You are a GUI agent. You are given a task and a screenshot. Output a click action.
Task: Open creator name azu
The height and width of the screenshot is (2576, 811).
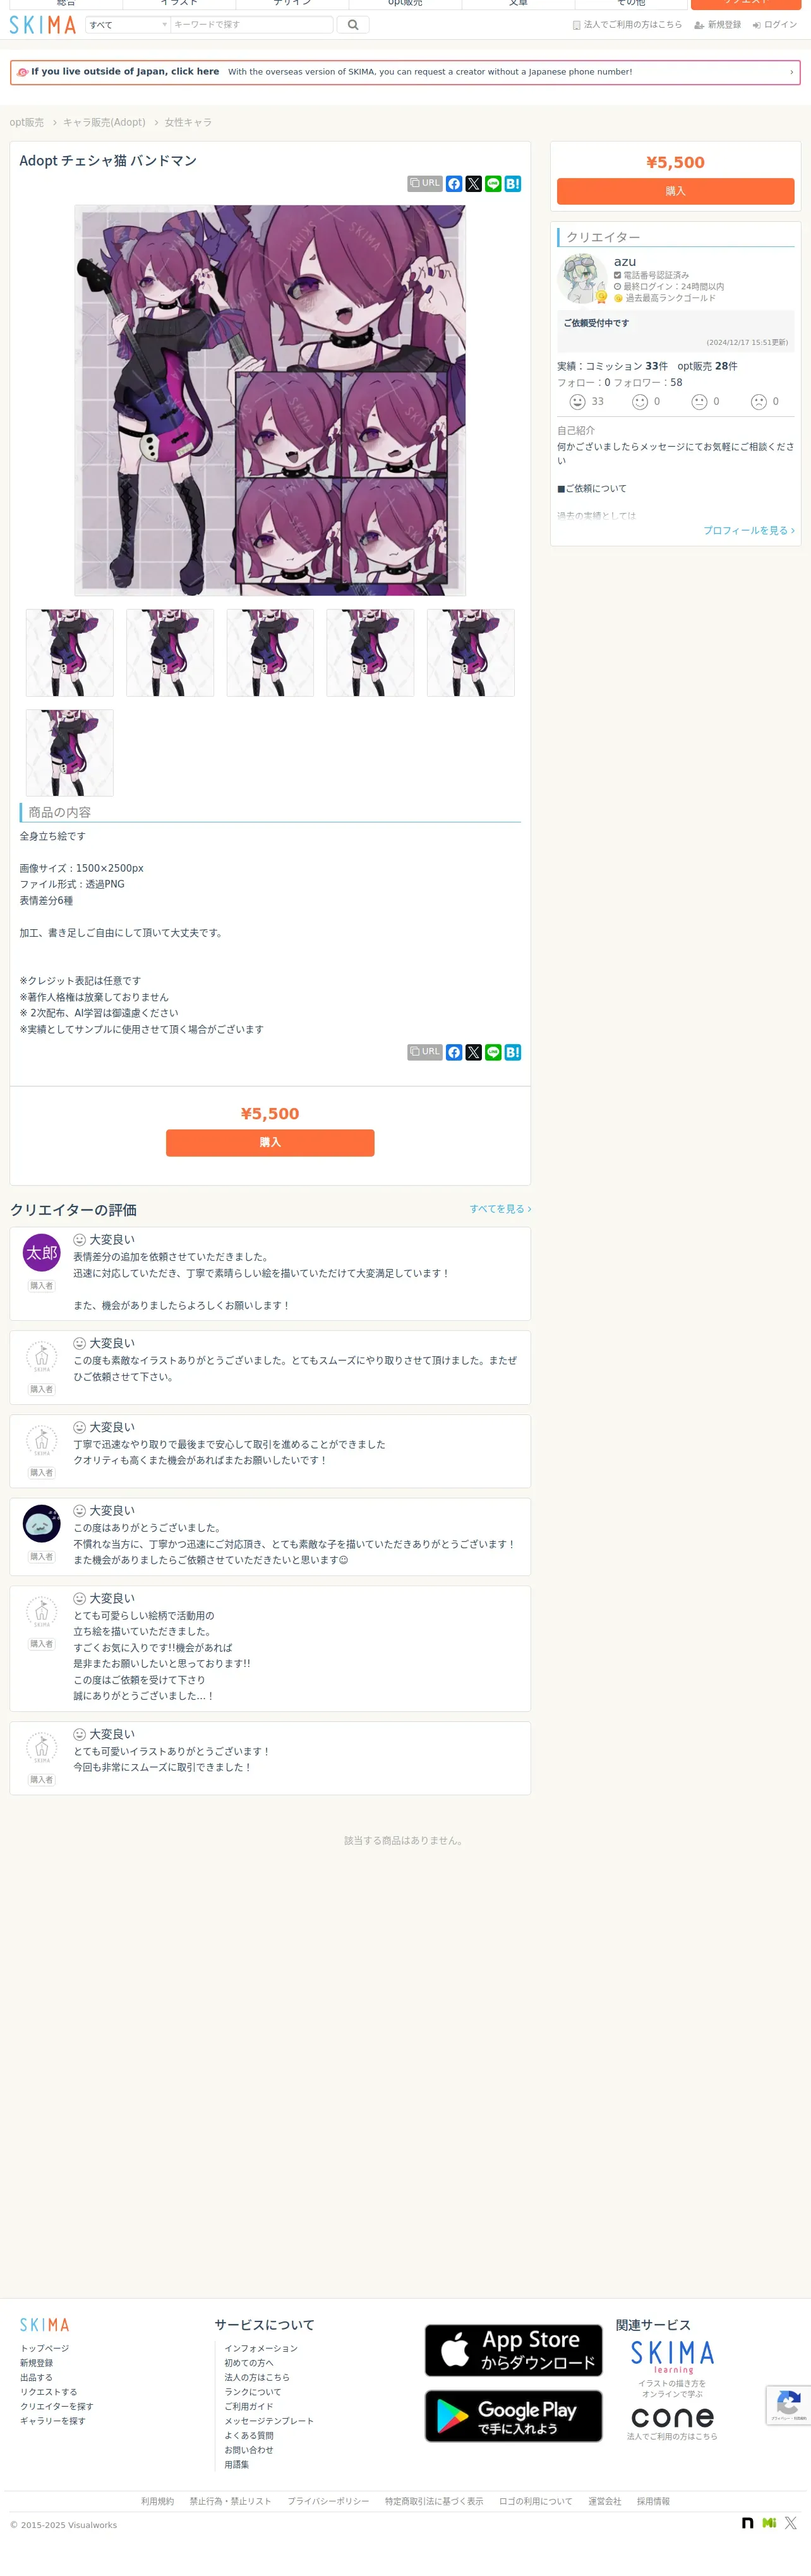[625, 262]
